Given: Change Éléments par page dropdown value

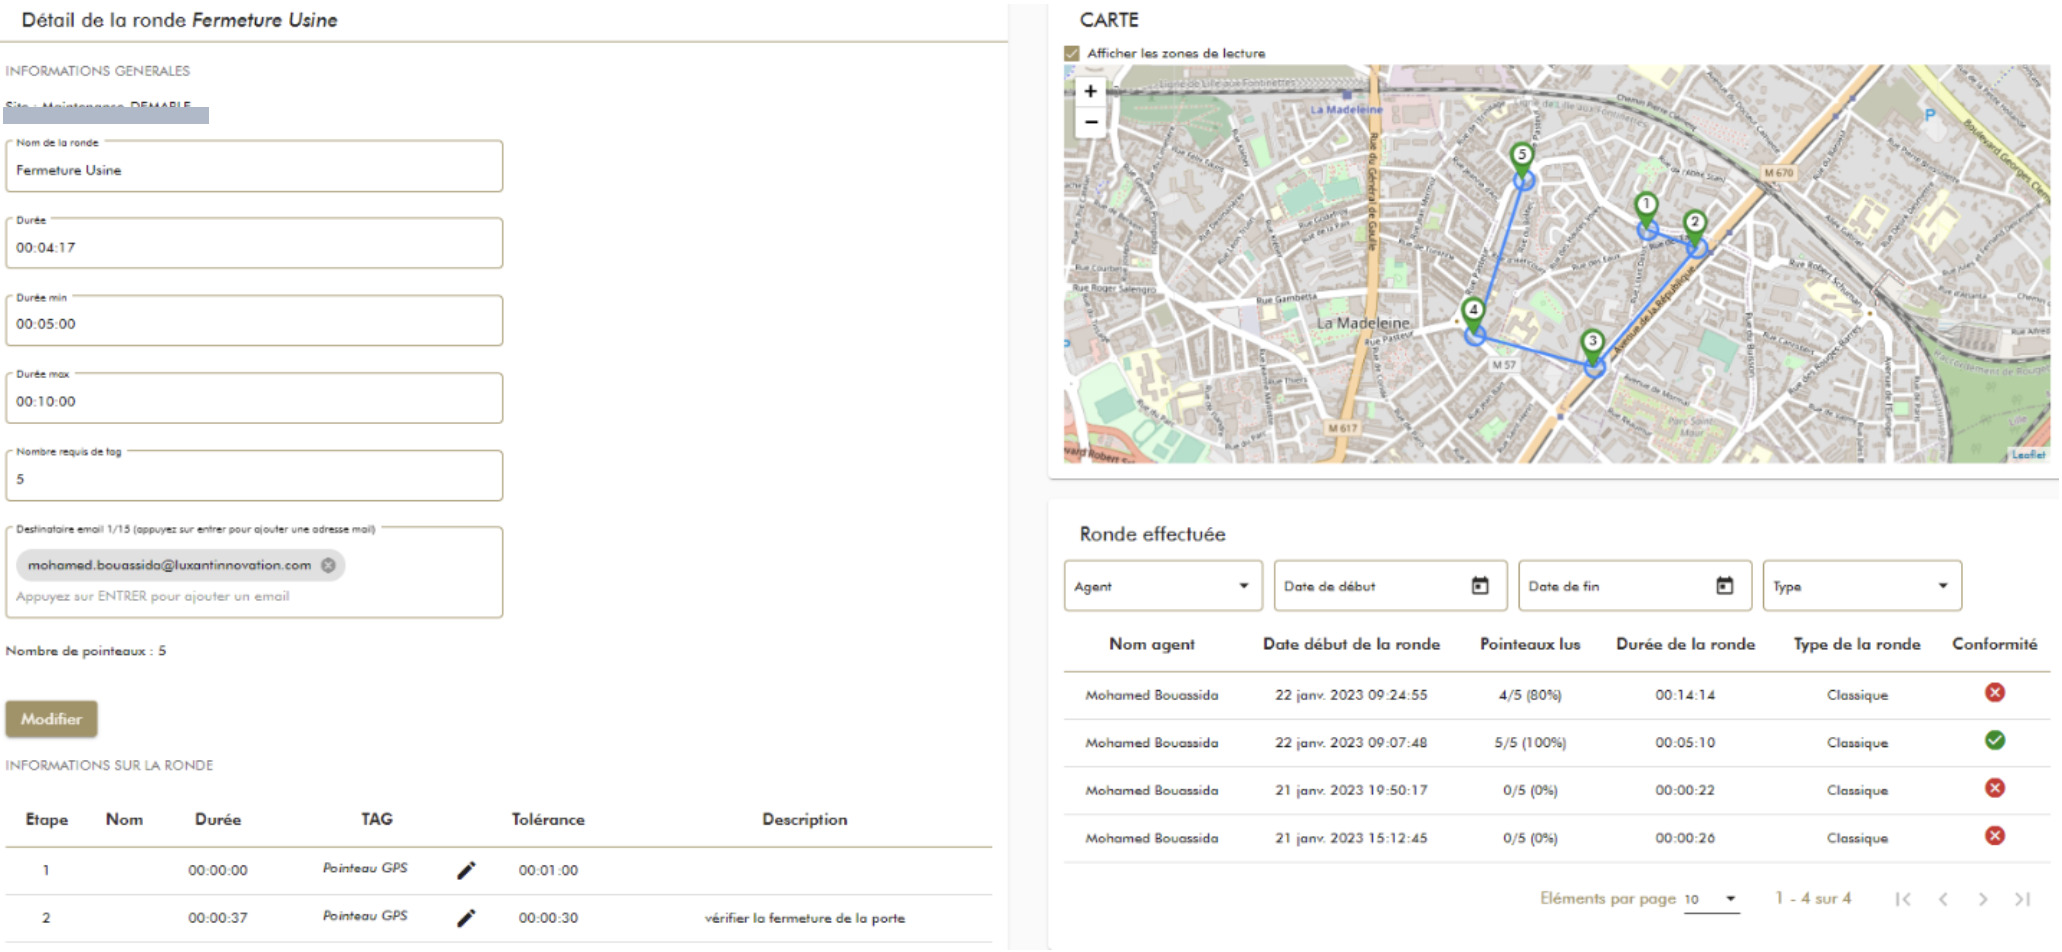Looking at the screenshot, I should 1711,899.
